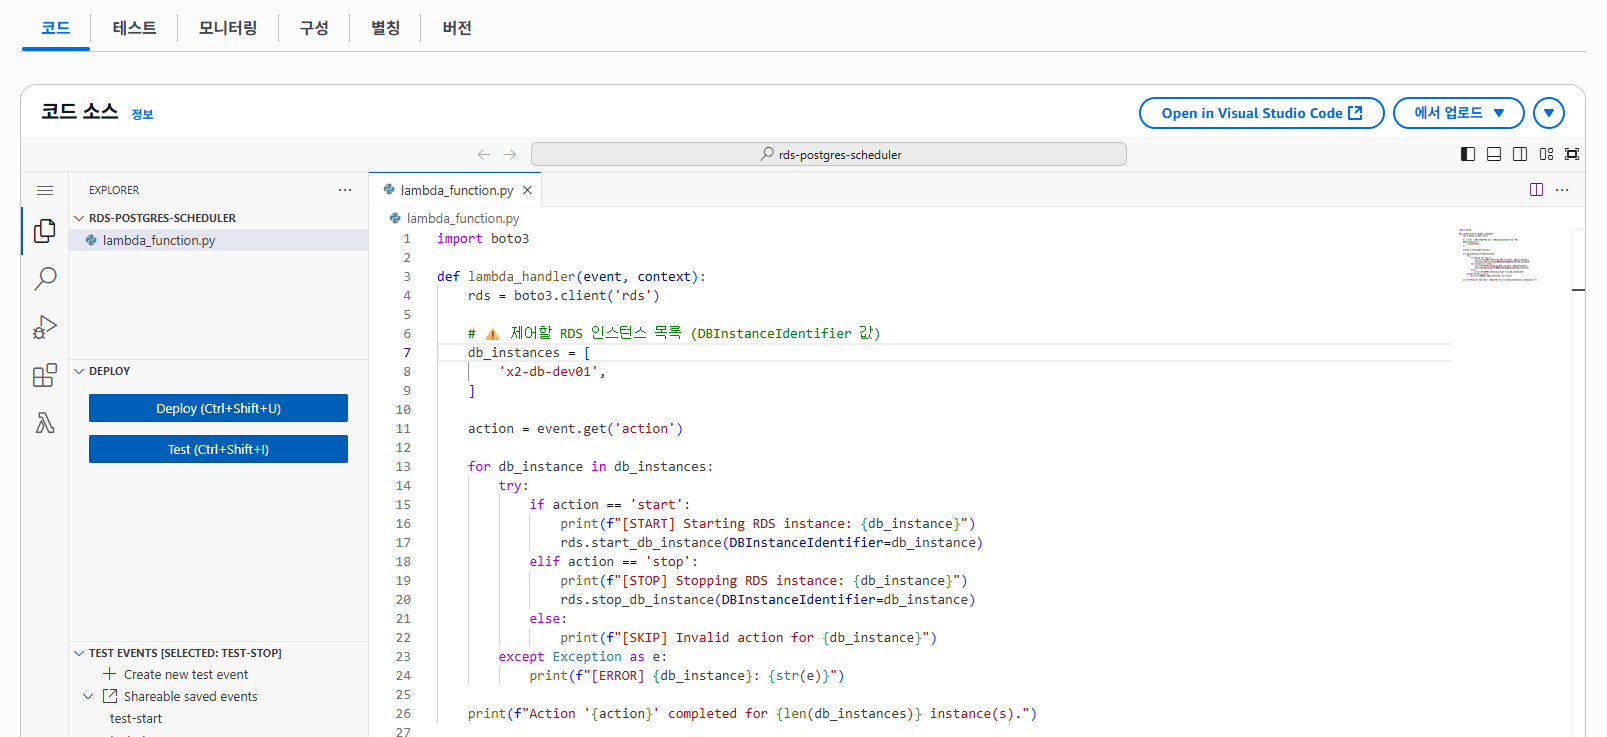
Task: Click the Deploy (Ctrl+Shift+U) button
Action: click(218, 408)
